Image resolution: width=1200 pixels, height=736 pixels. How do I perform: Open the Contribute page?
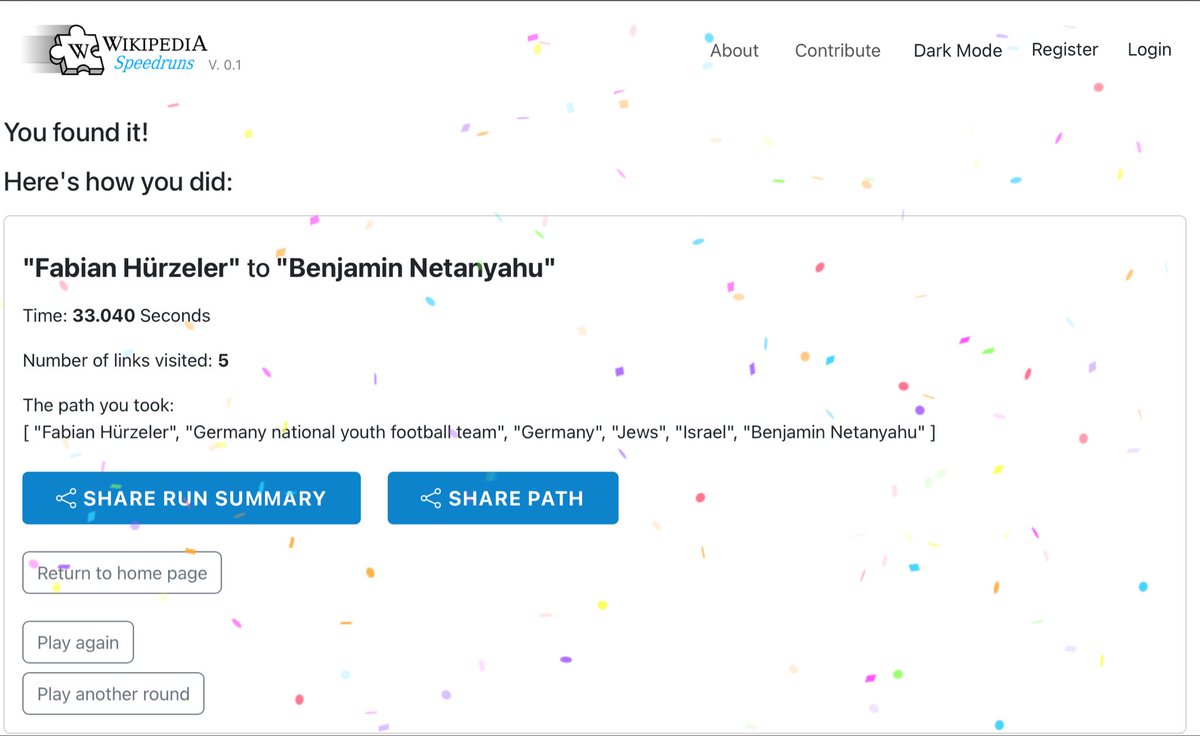(x=838, y=50)
